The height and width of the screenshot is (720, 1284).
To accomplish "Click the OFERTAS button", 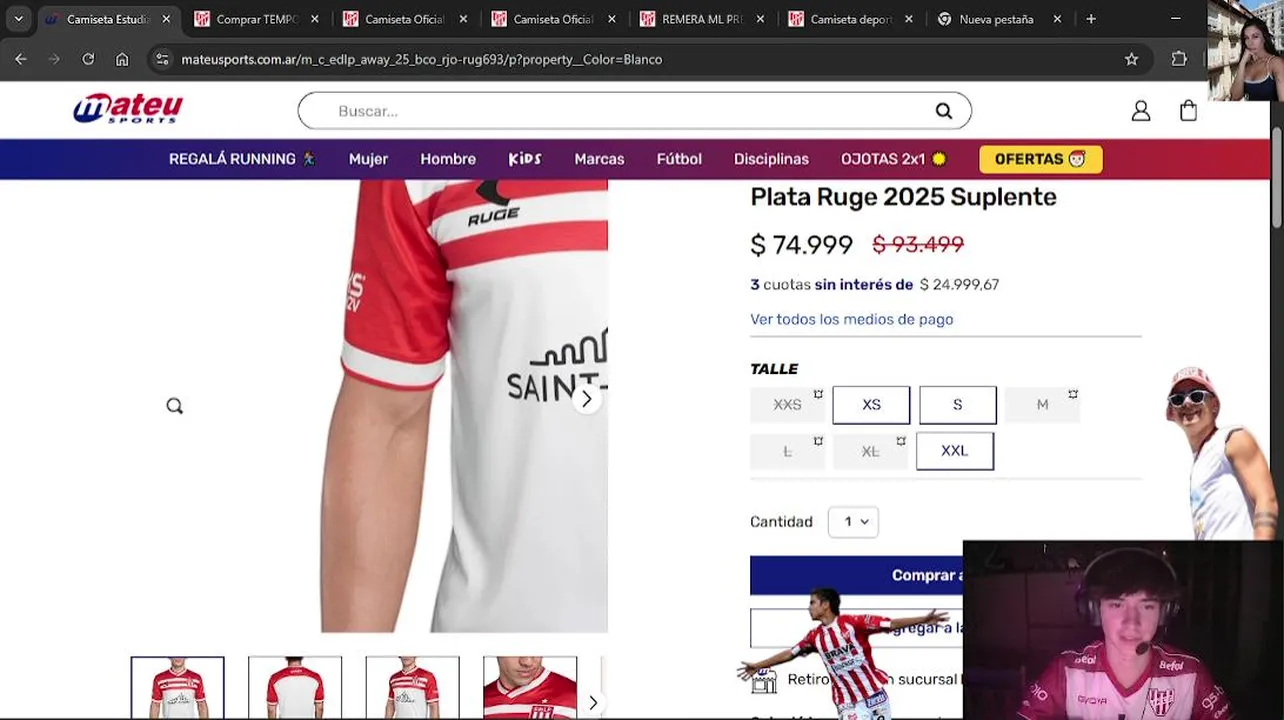I will point(1040,159).
